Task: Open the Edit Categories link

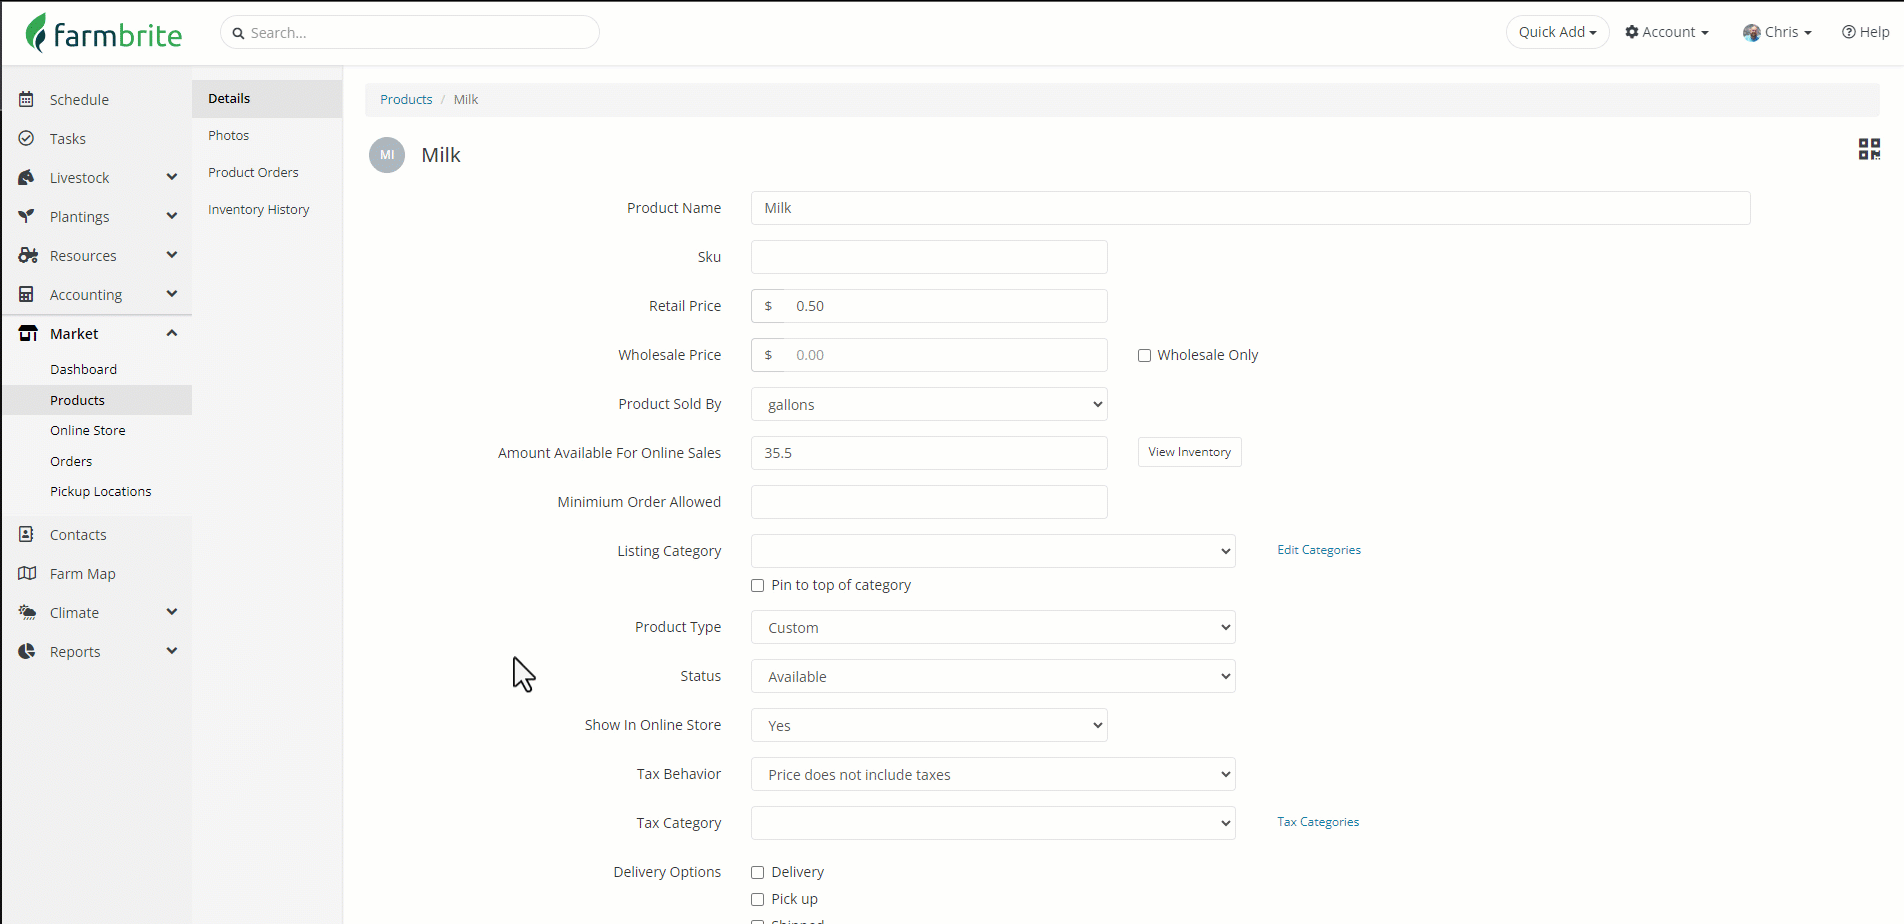Action: [1318, 550]
